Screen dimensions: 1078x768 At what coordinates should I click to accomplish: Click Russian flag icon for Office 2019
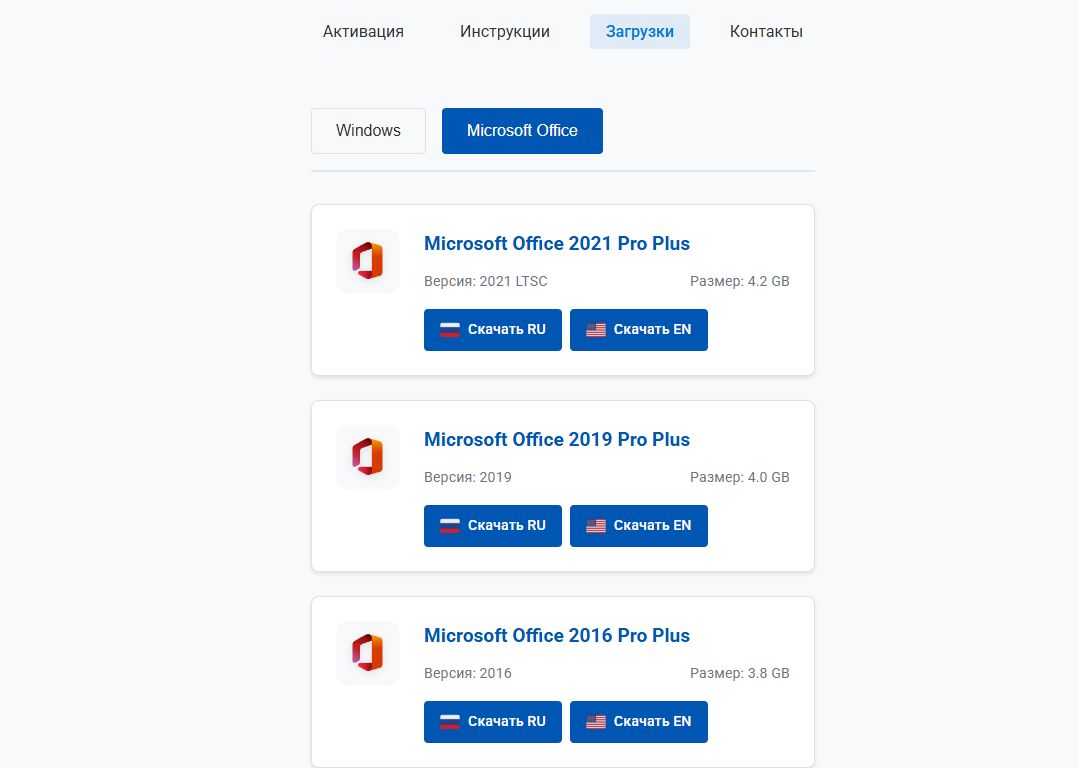[x=450, y=526]
